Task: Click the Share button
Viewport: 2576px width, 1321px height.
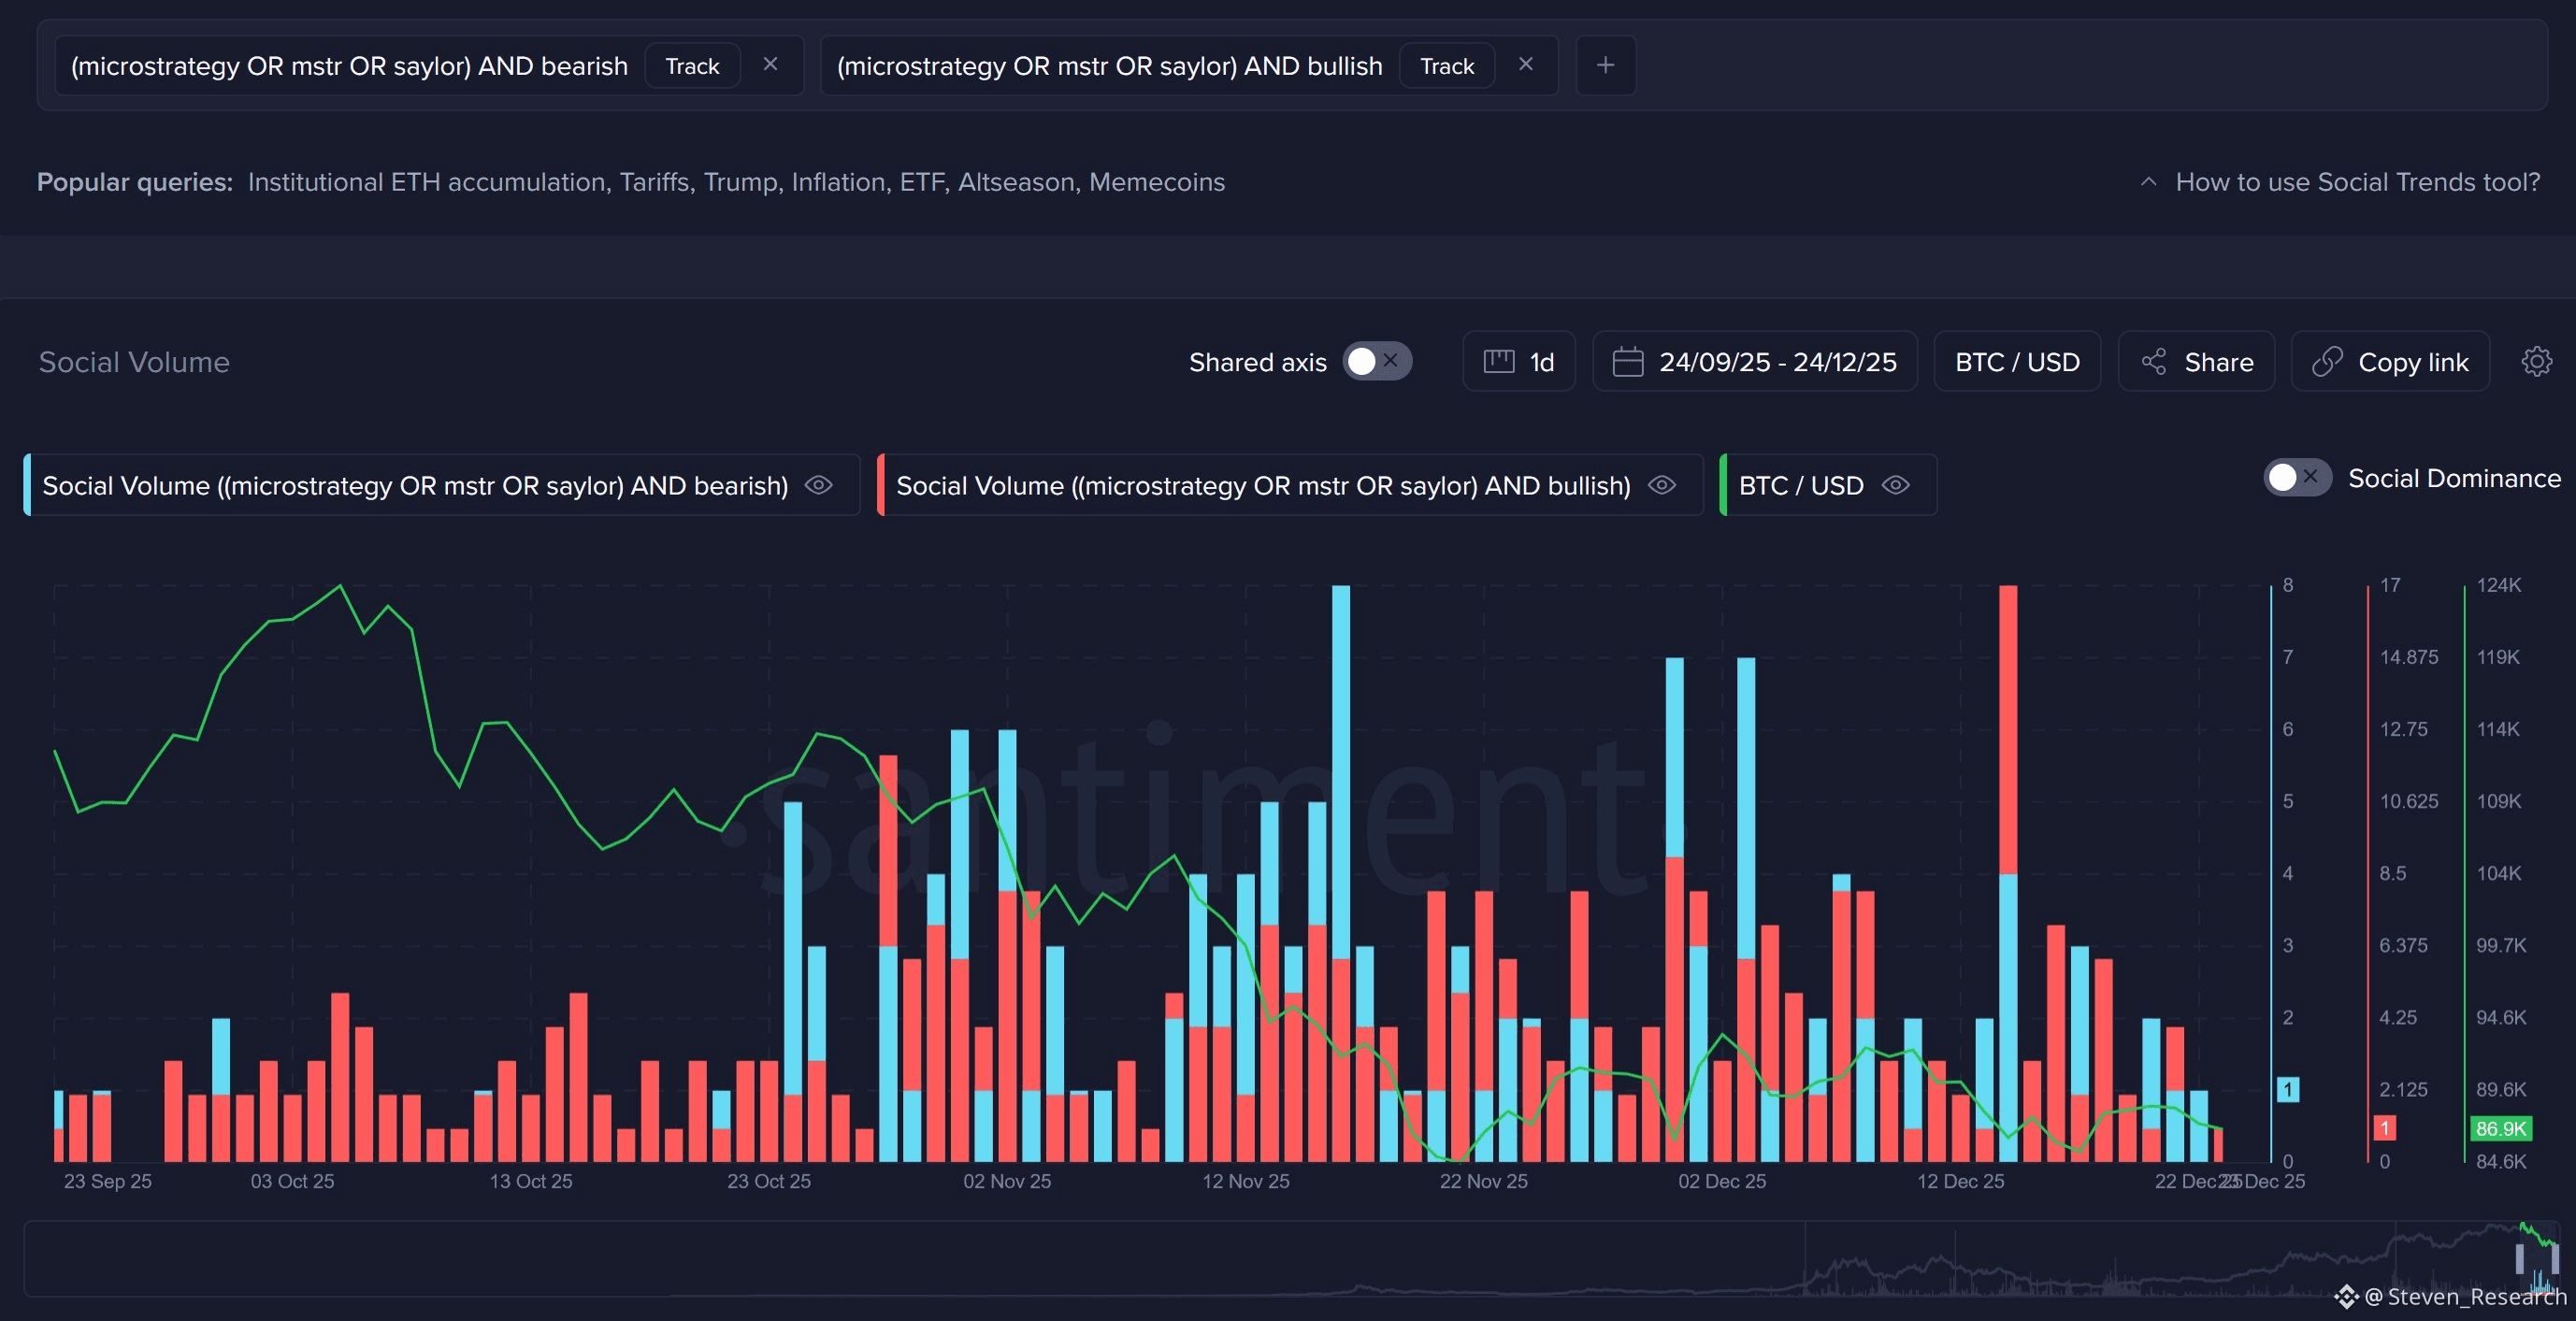Action: point(2196,361)
